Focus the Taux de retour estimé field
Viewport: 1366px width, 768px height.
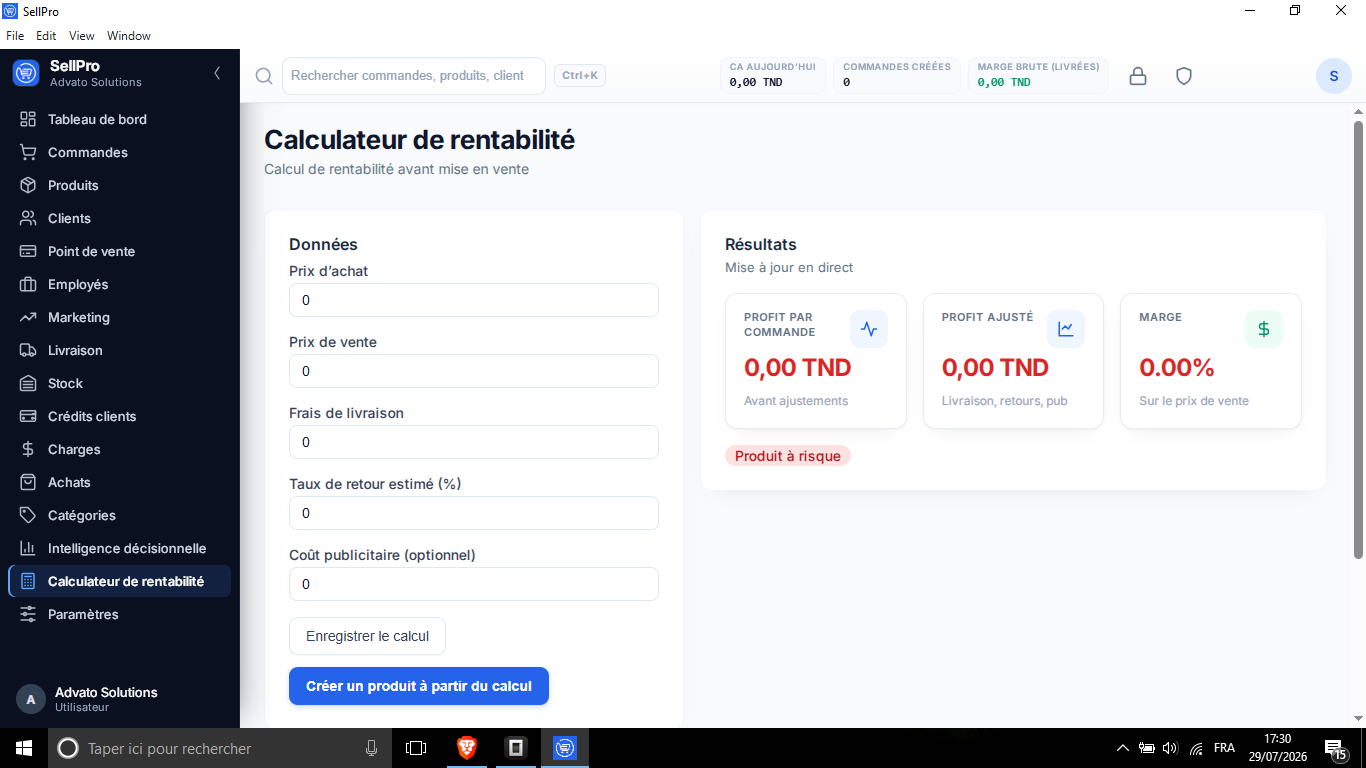click(474, 513)
